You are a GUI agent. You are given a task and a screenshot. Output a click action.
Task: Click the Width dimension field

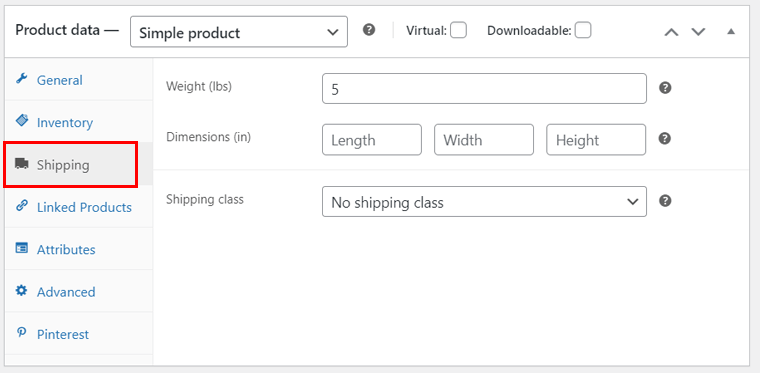pos(484,140)
